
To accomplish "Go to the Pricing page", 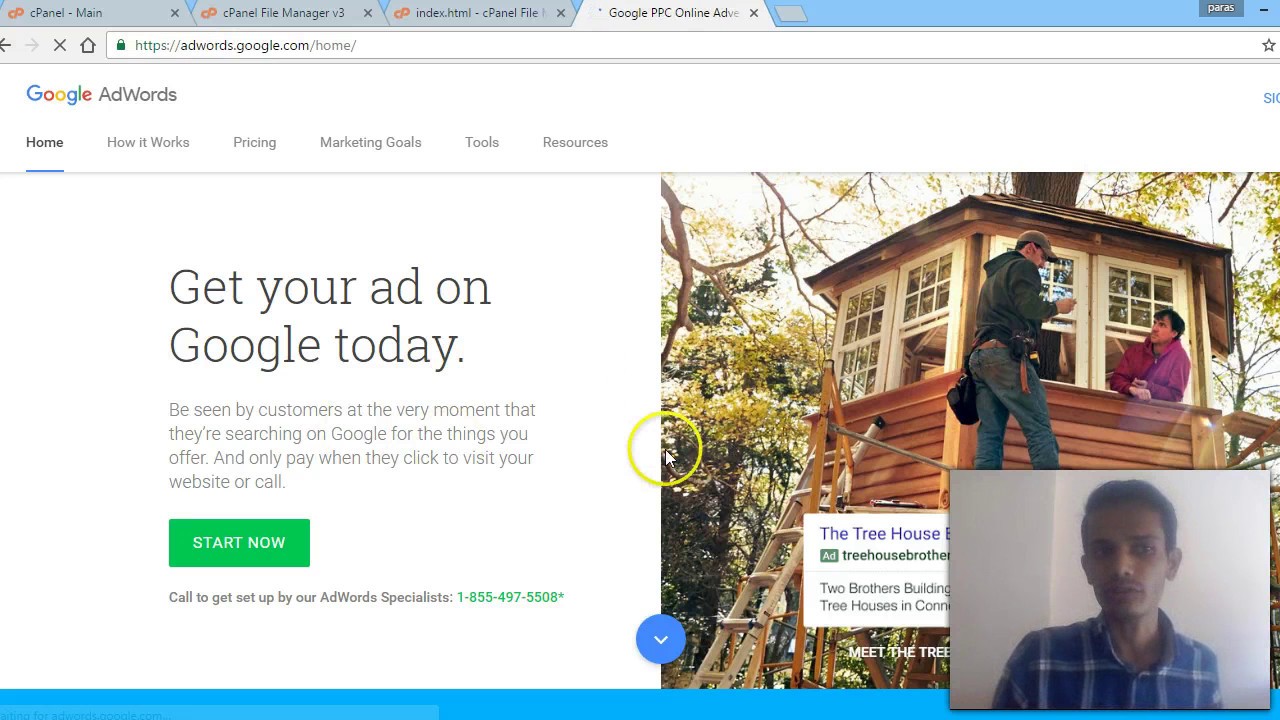I will pos(254,142).
